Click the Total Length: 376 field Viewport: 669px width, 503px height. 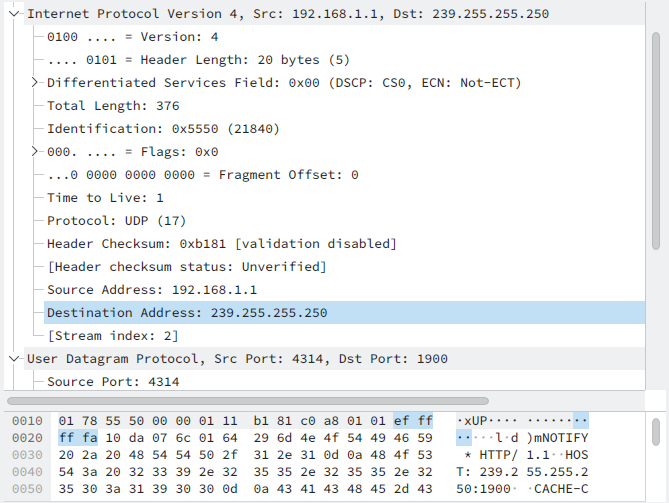tap(113, 106)
